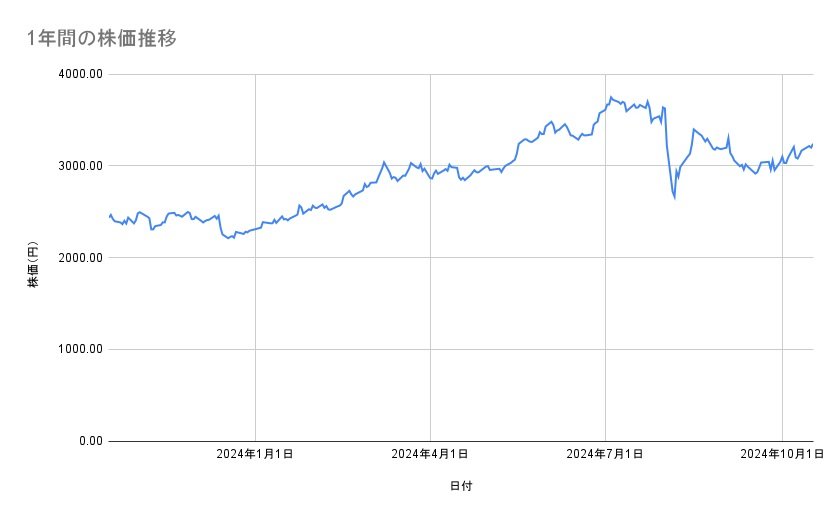
Task: Click the 4000.00 y-axis label
Action: (79, 74)
